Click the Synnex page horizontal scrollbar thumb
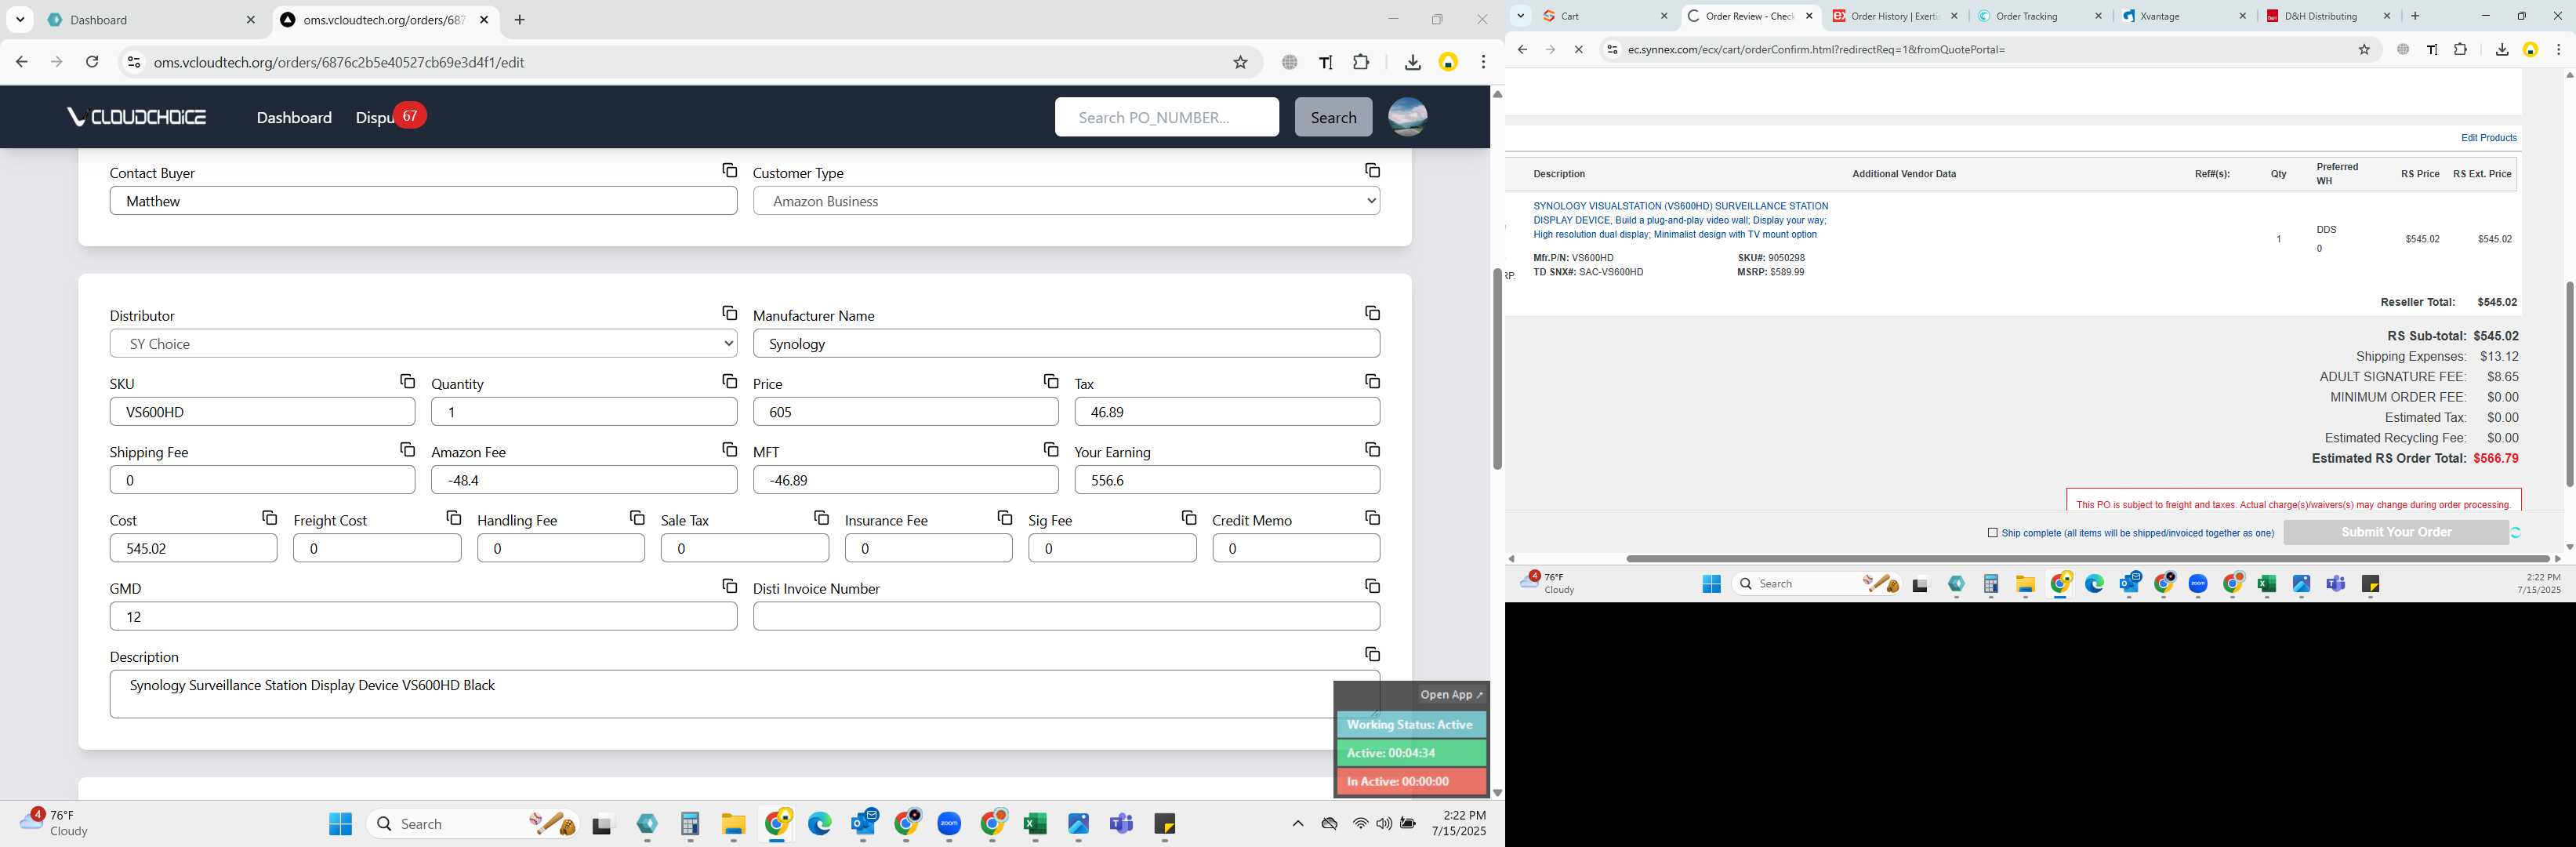Viewport: 2576px width, 847px height. 2088,558
